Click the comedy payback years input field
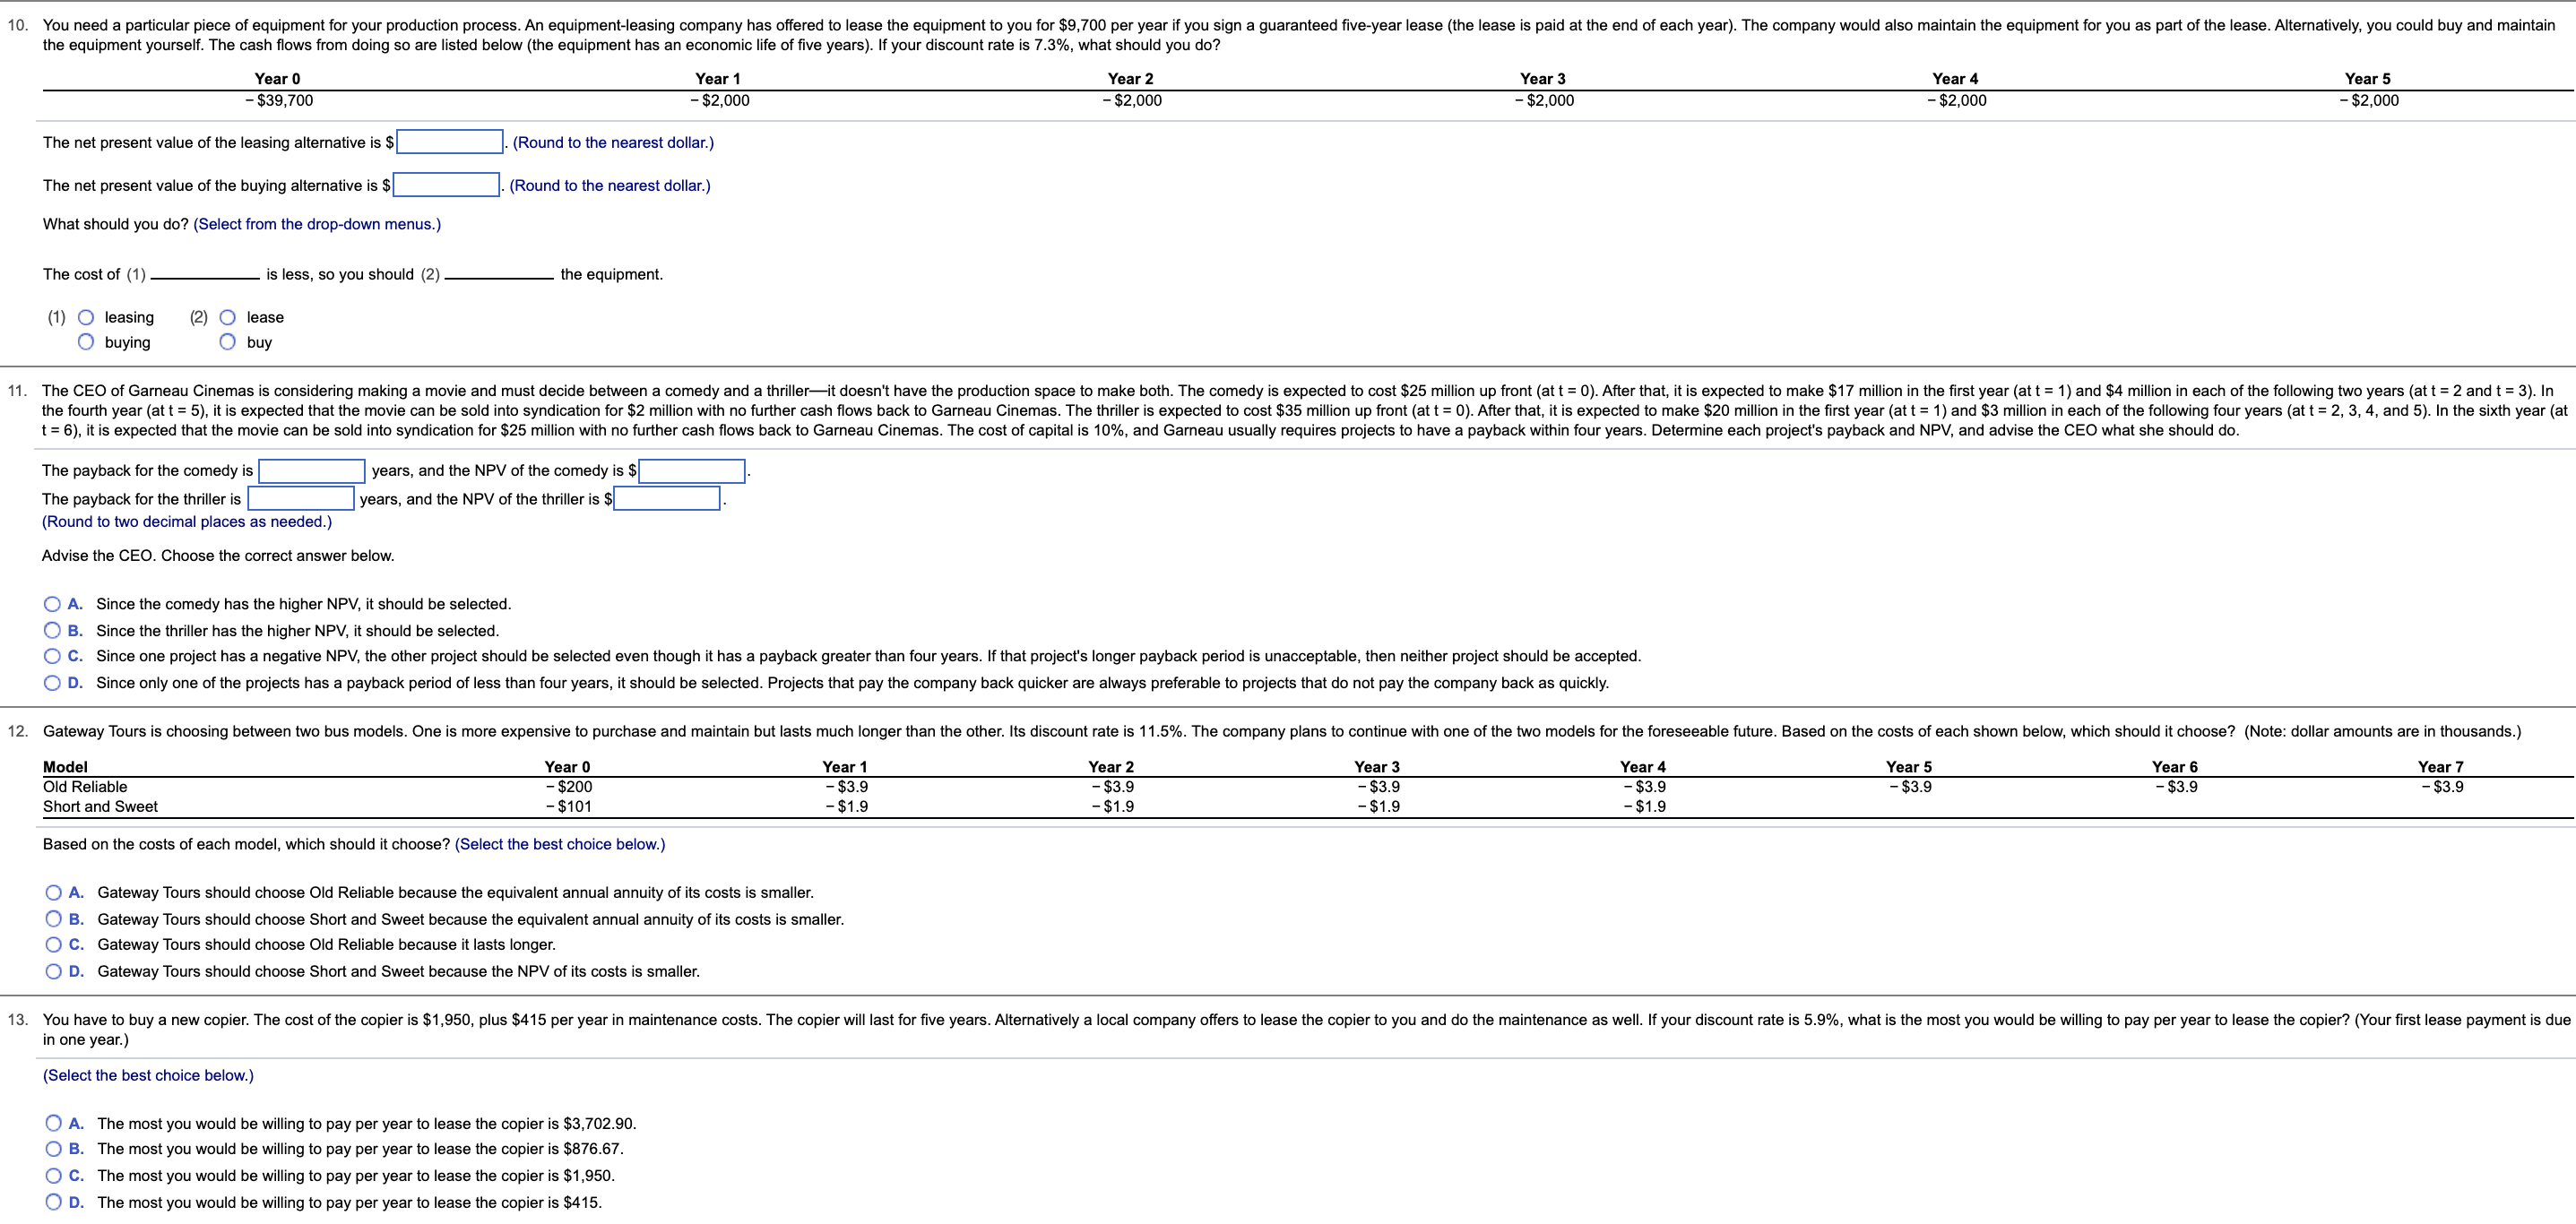The width and height of the screenshot is (2576, 1224). (x=312, y=471)
